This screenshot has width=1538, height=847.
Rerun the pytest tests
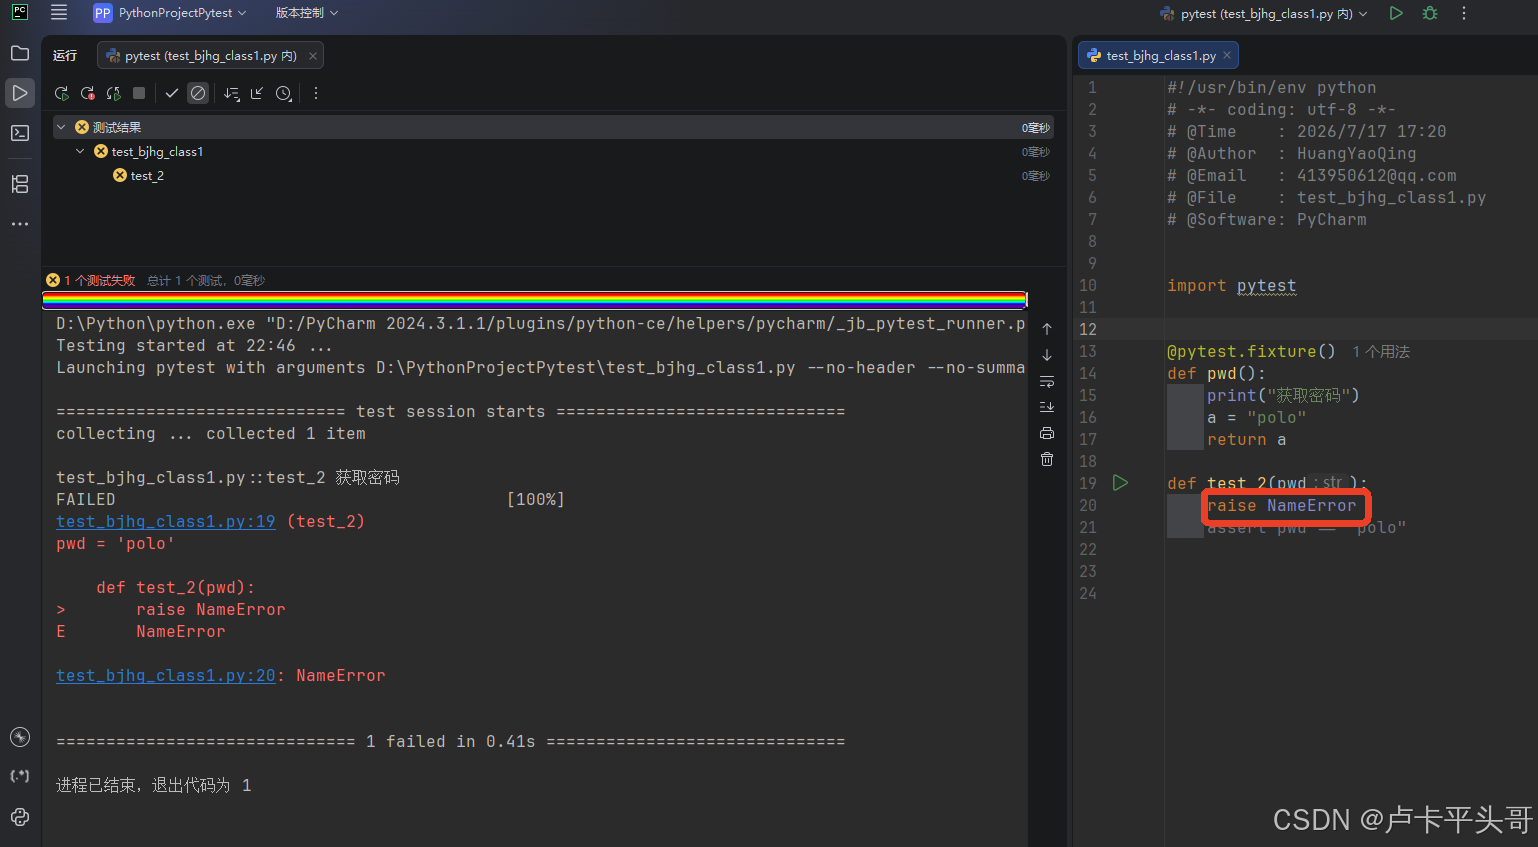pos(62,93)
